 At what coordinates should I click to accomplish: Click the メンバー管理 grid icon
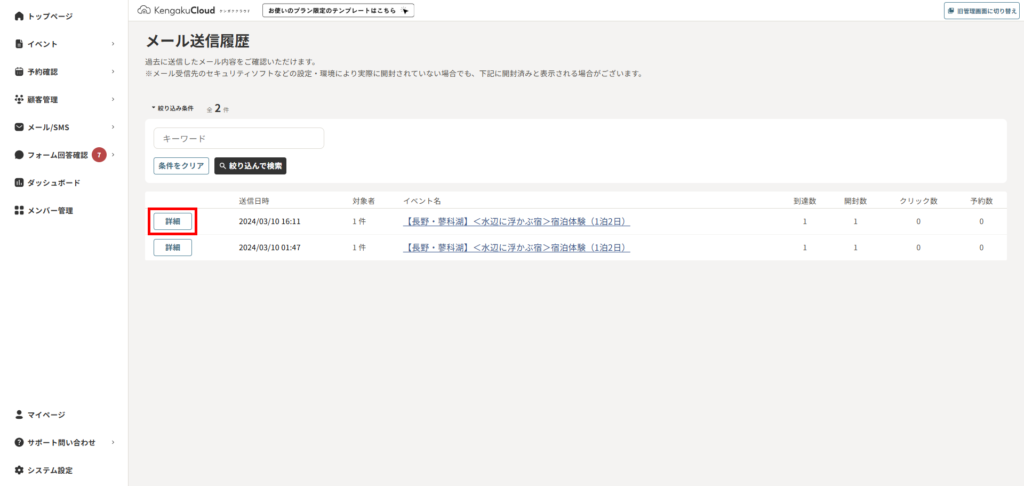tap(19, 211)
